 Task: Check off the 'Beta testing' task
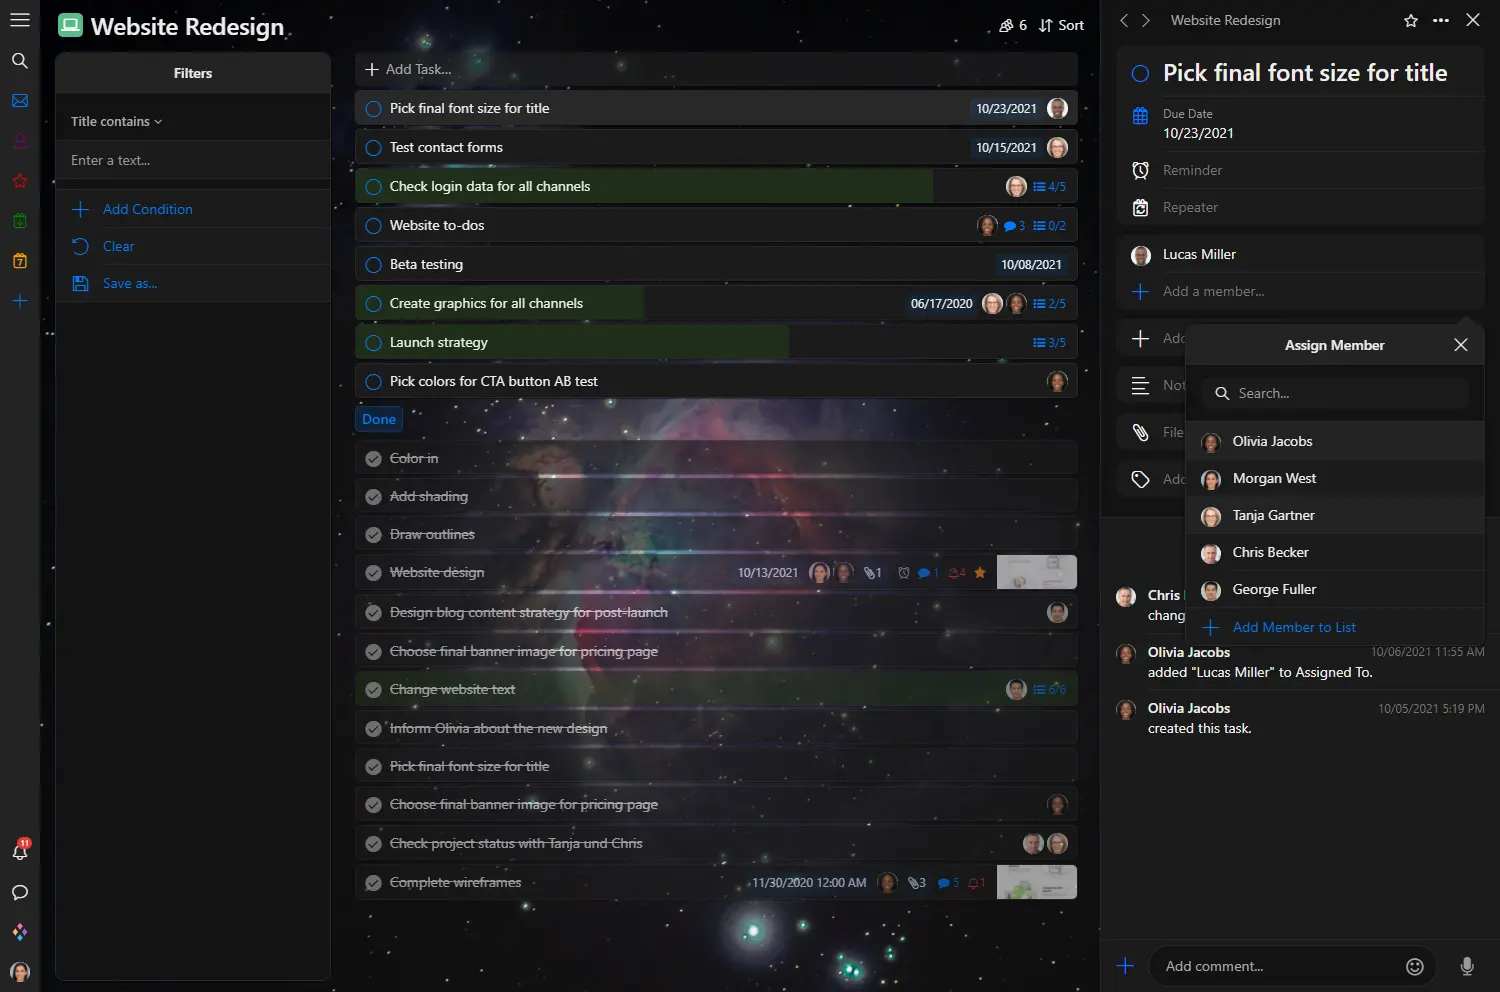point(373,265)
